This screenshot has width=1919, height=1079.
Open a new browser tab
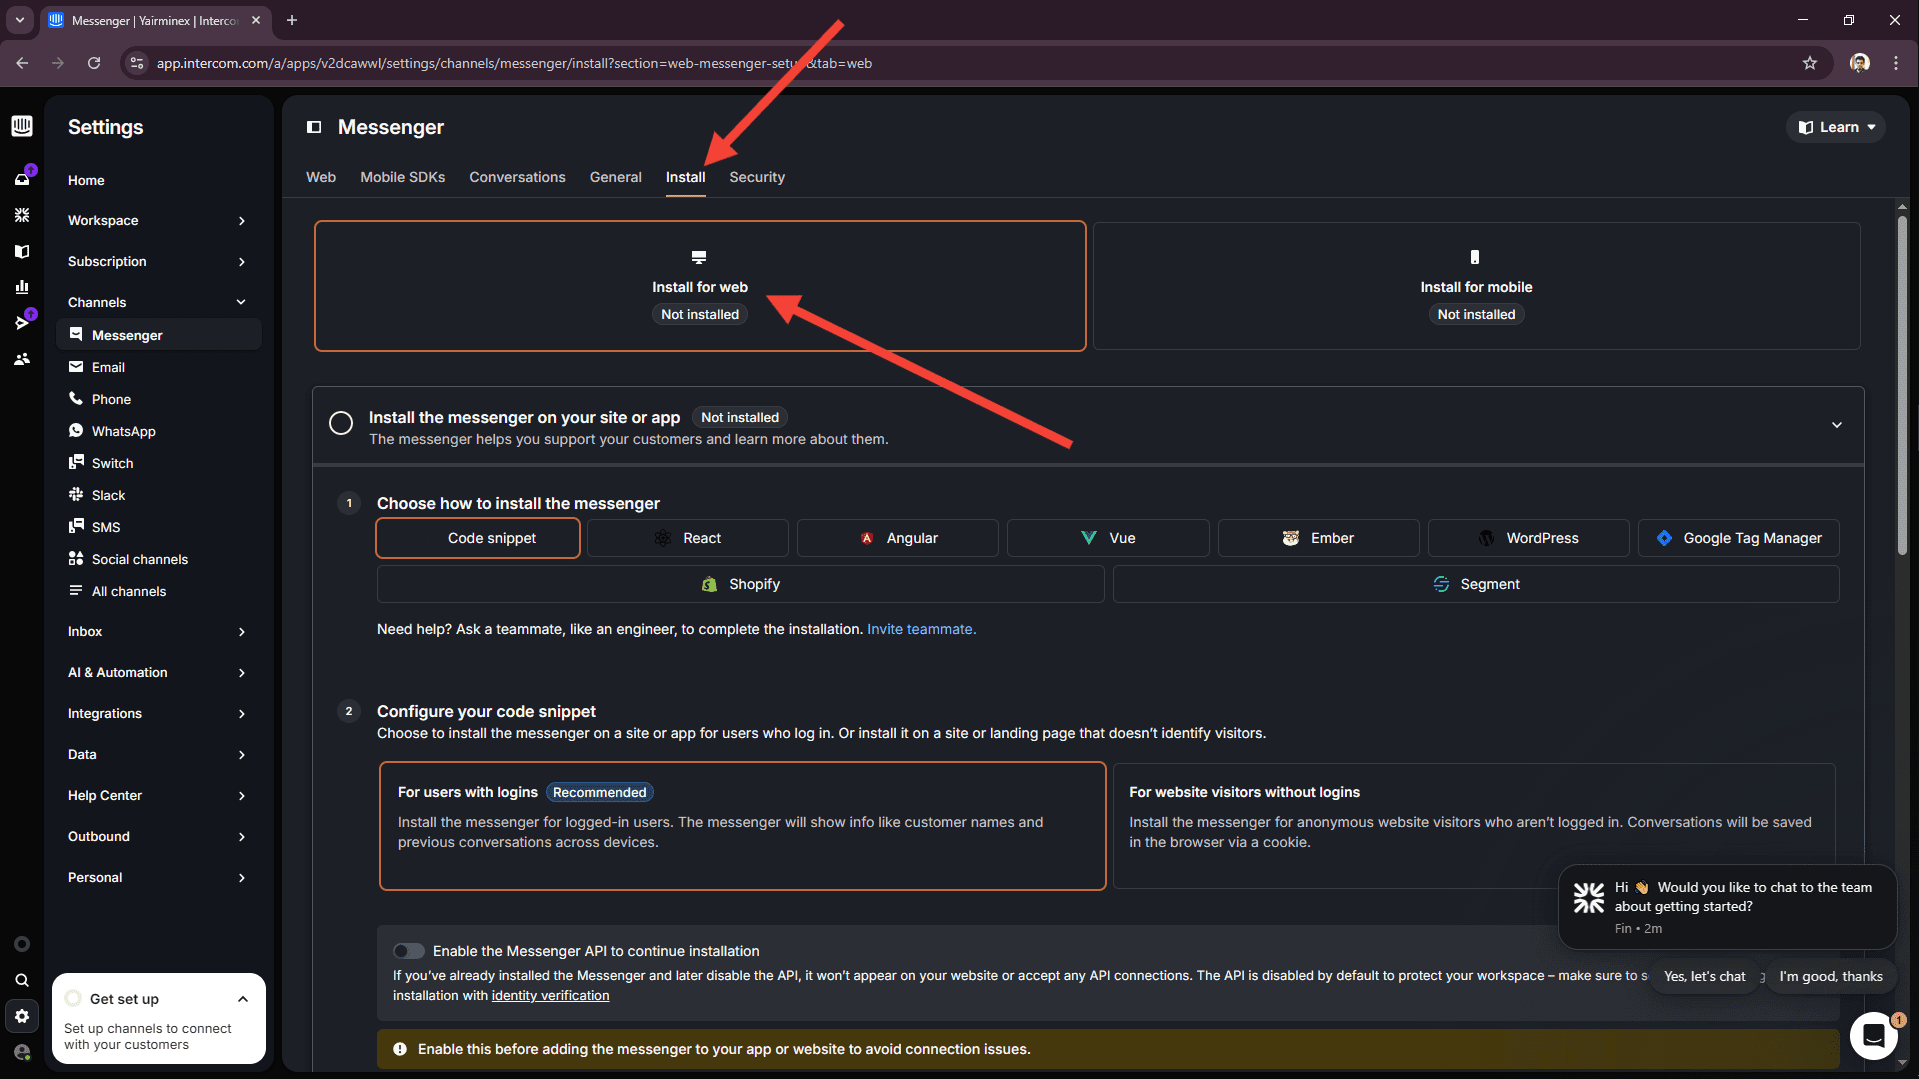click(x=292, y=20)
